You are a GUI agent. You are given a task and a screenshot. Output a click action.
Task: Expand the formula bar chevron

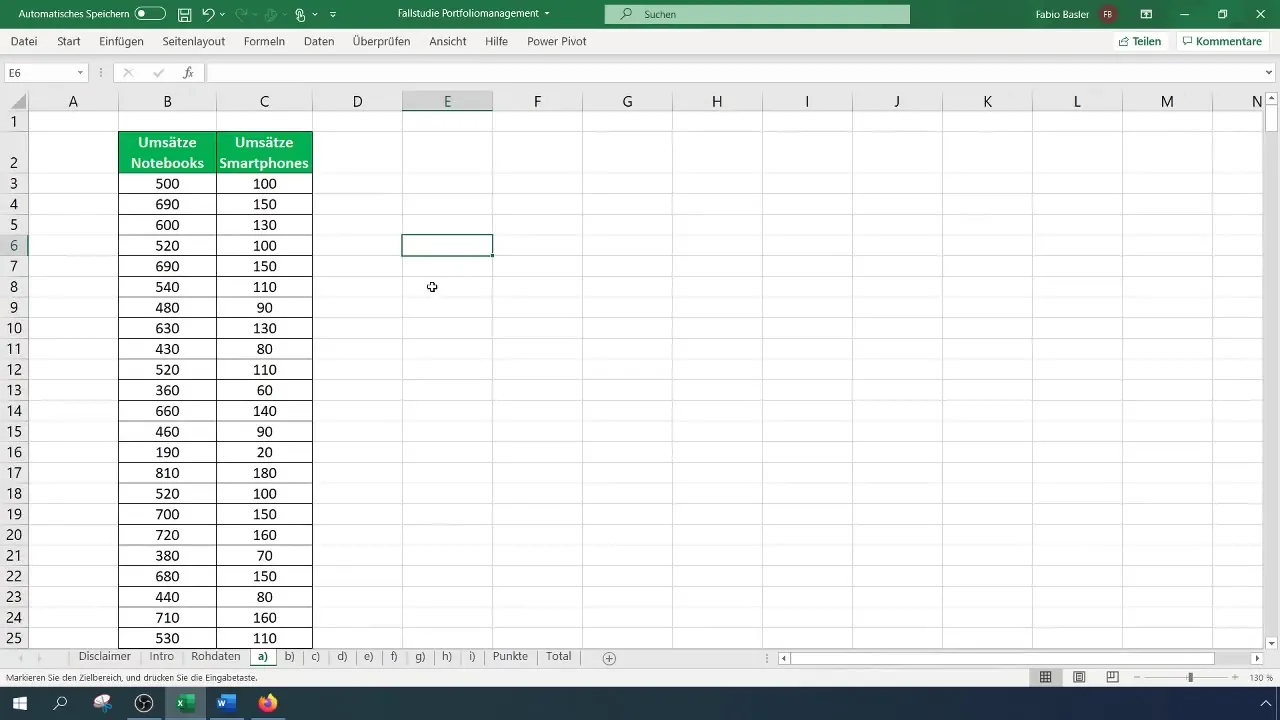click(1270, 73)
